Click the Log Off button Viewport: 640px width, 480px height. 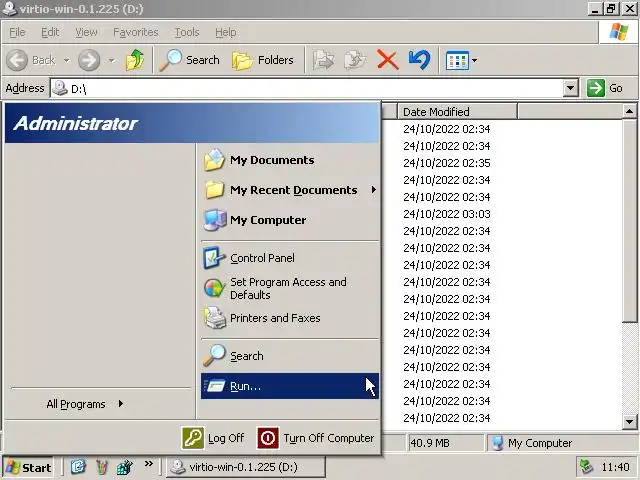tap(213, 438)
